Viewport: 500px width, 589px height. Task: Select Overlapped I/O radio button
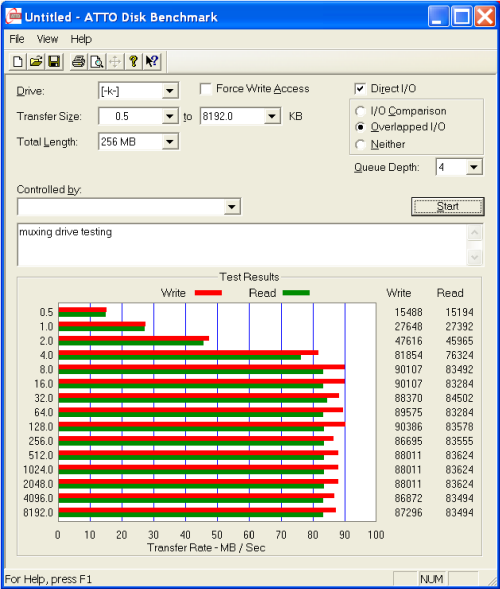360,127
